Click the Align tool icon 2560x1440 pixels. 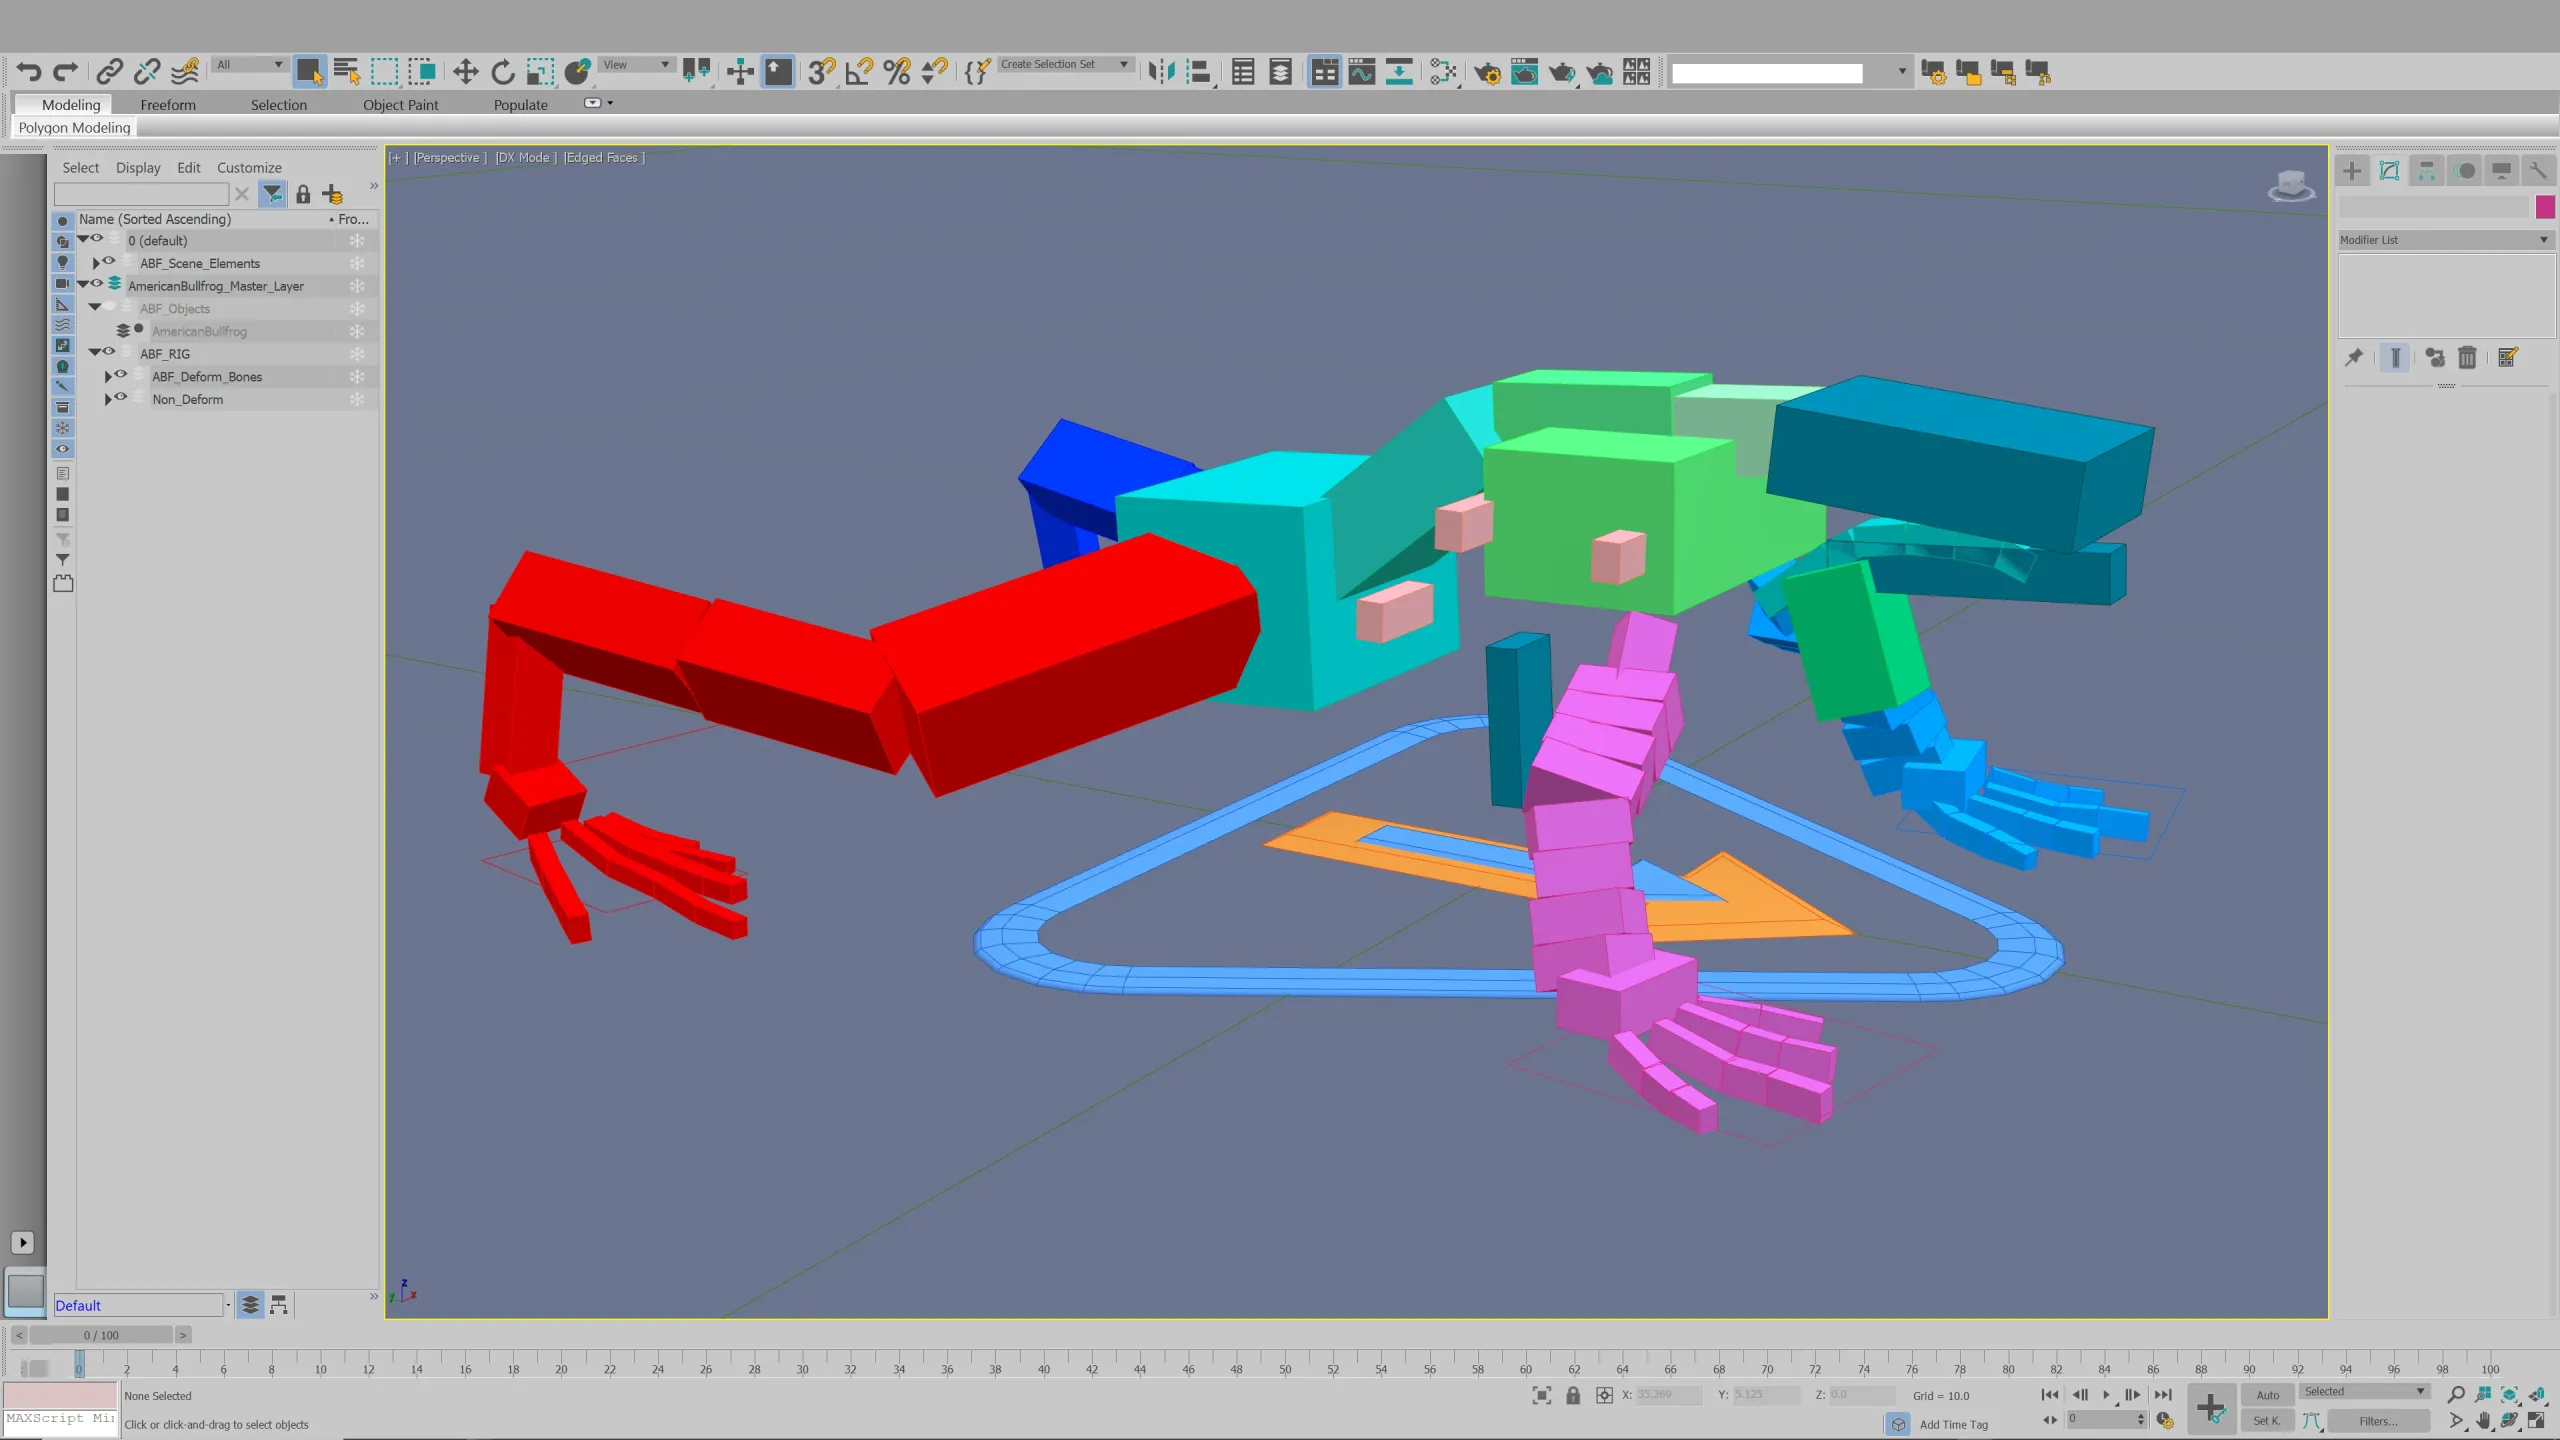(1199, 71)
